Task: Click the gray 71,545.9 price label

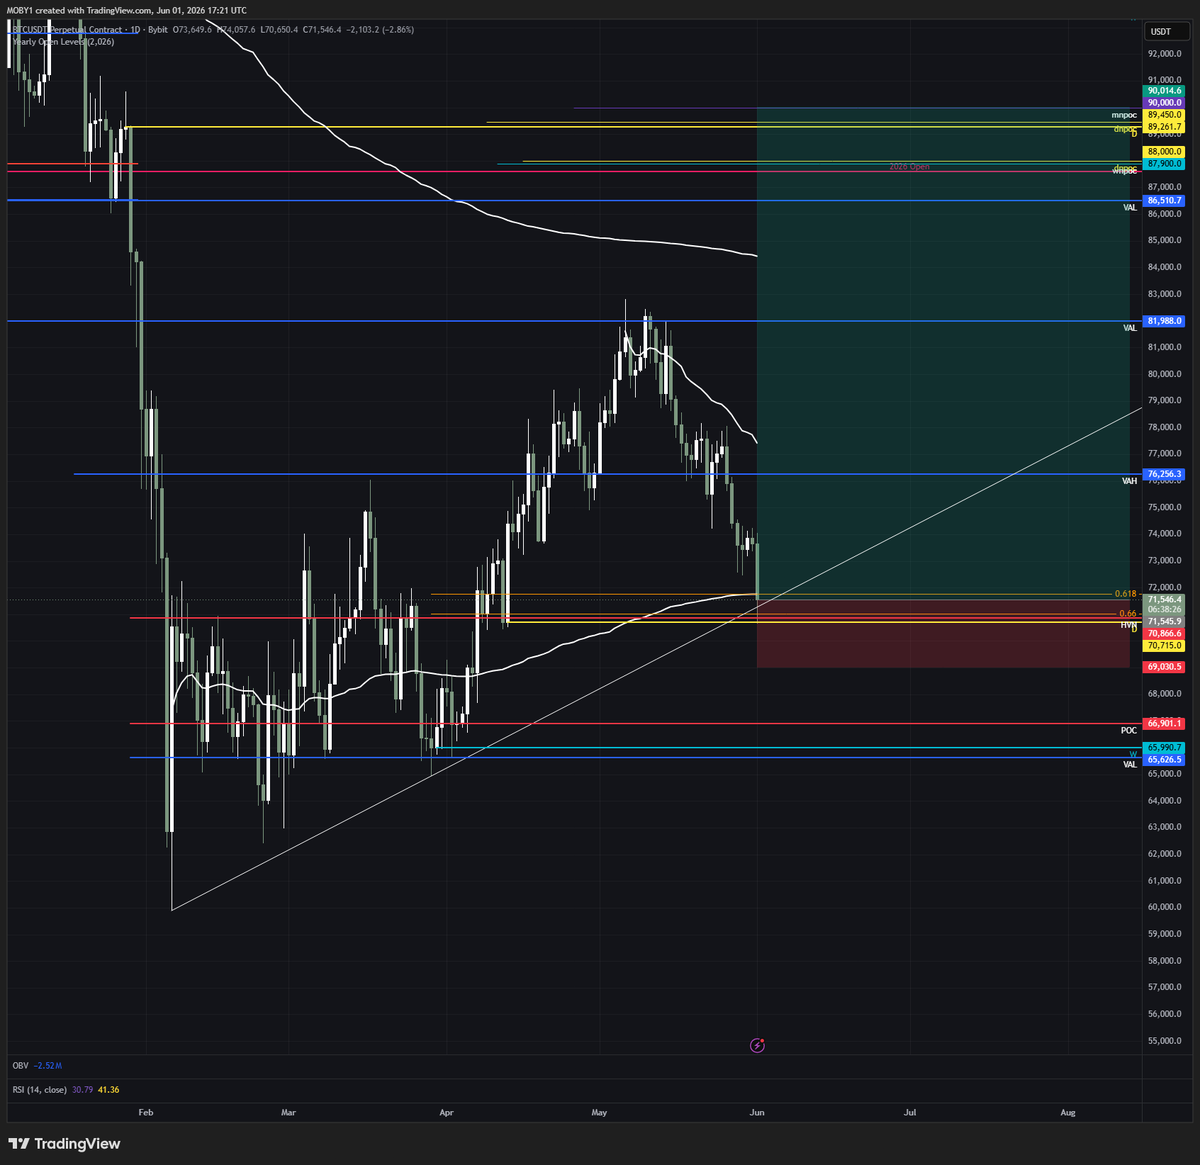Action: 1164,621
